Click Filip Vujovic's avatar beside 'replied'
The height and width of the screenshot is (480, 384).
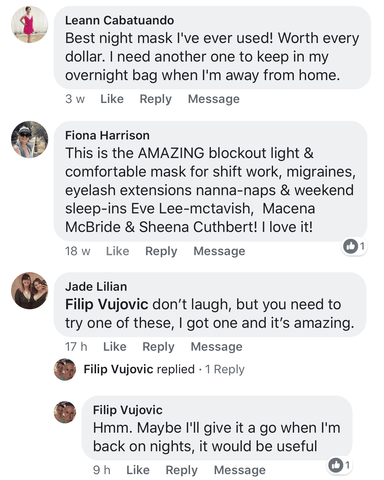coord(65,369)
